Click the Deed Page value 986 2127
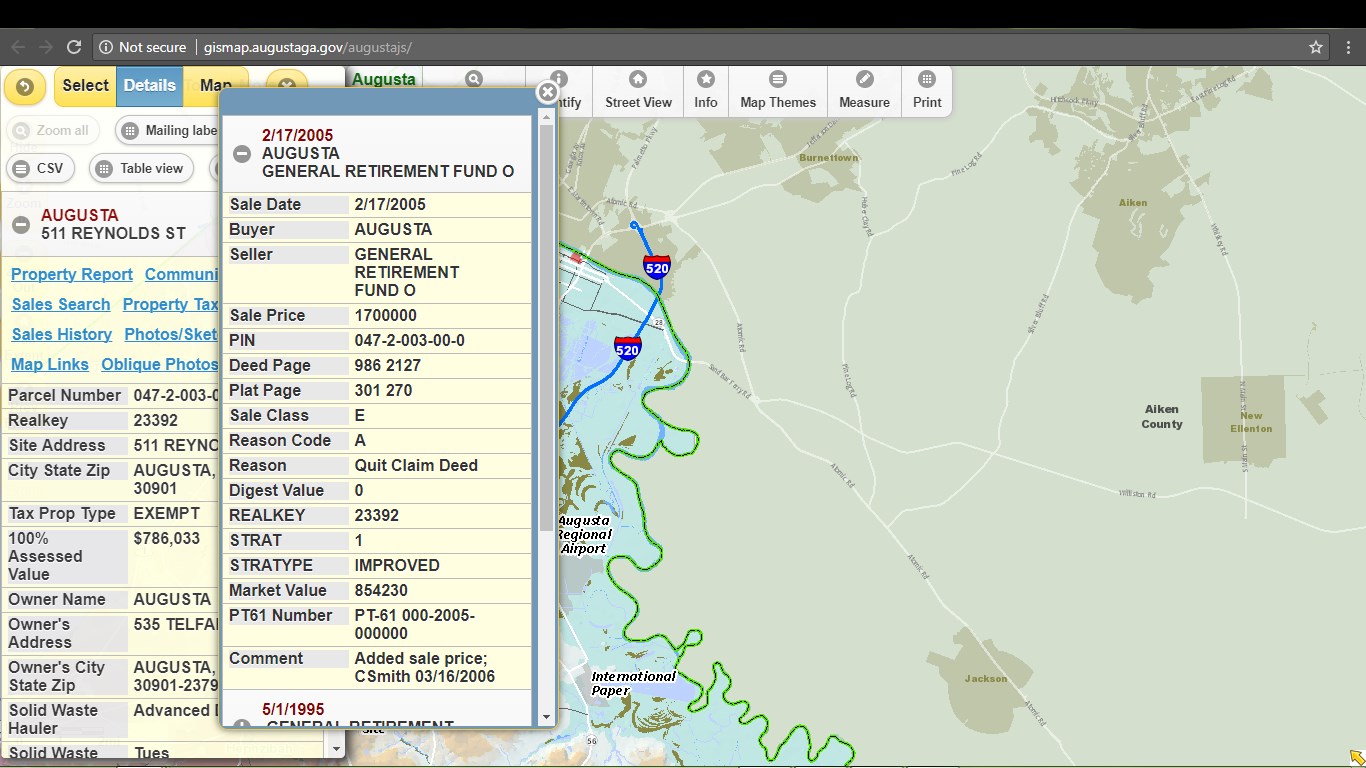1366x768 pixels. coord(388,365)
